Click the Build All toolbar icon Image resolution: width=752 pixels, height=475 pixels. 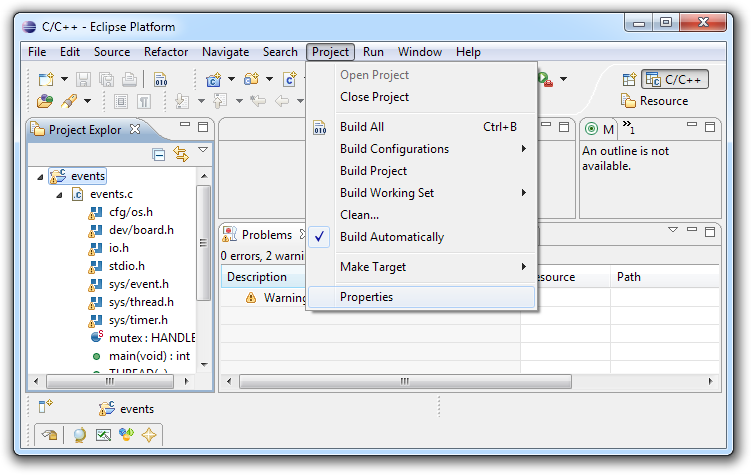coord(161,79)
